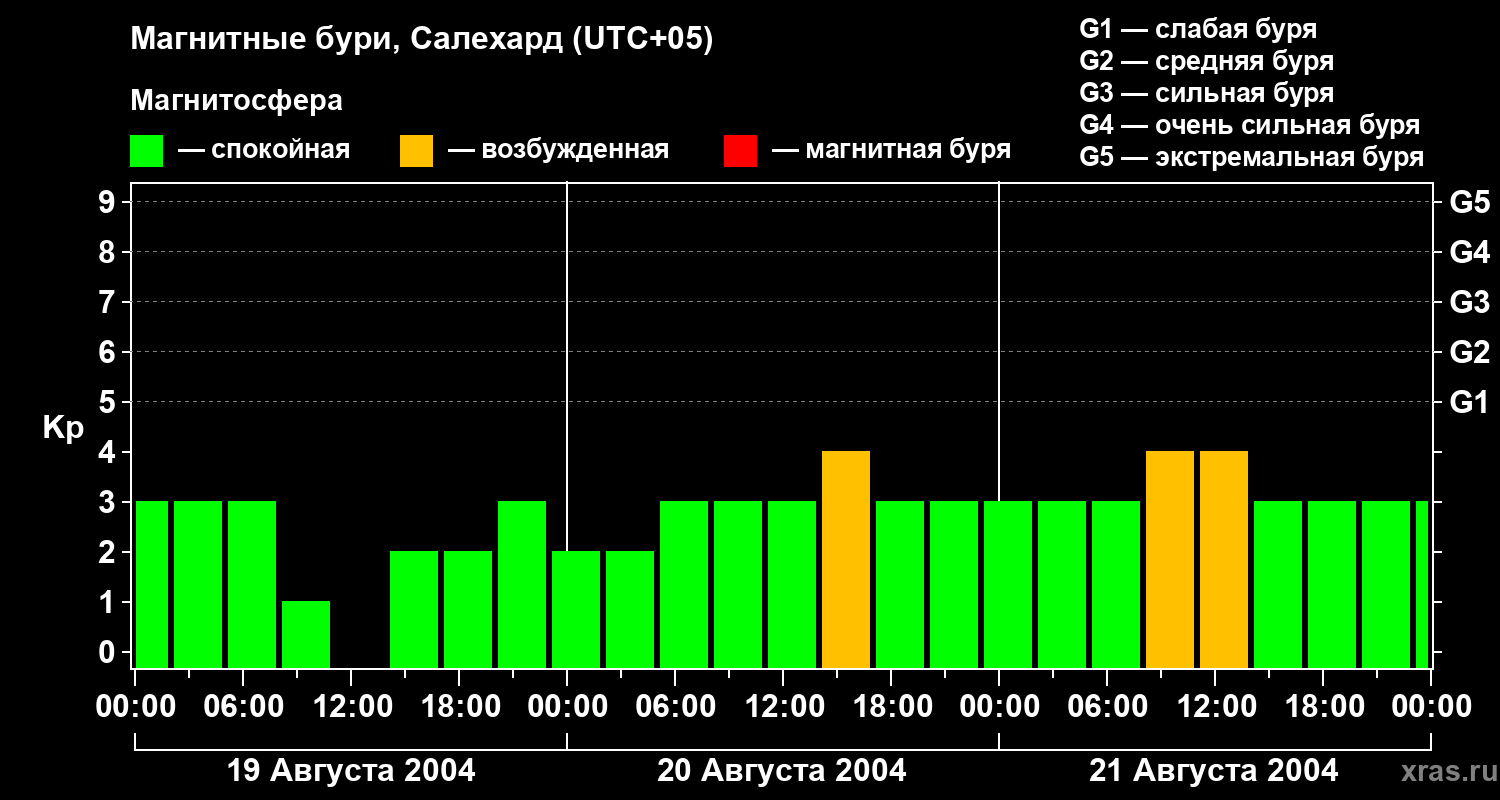1500x800 pixels.
Task: Click the 'G4 — очень сильная буря' legend line
Action: (1249, 125)
